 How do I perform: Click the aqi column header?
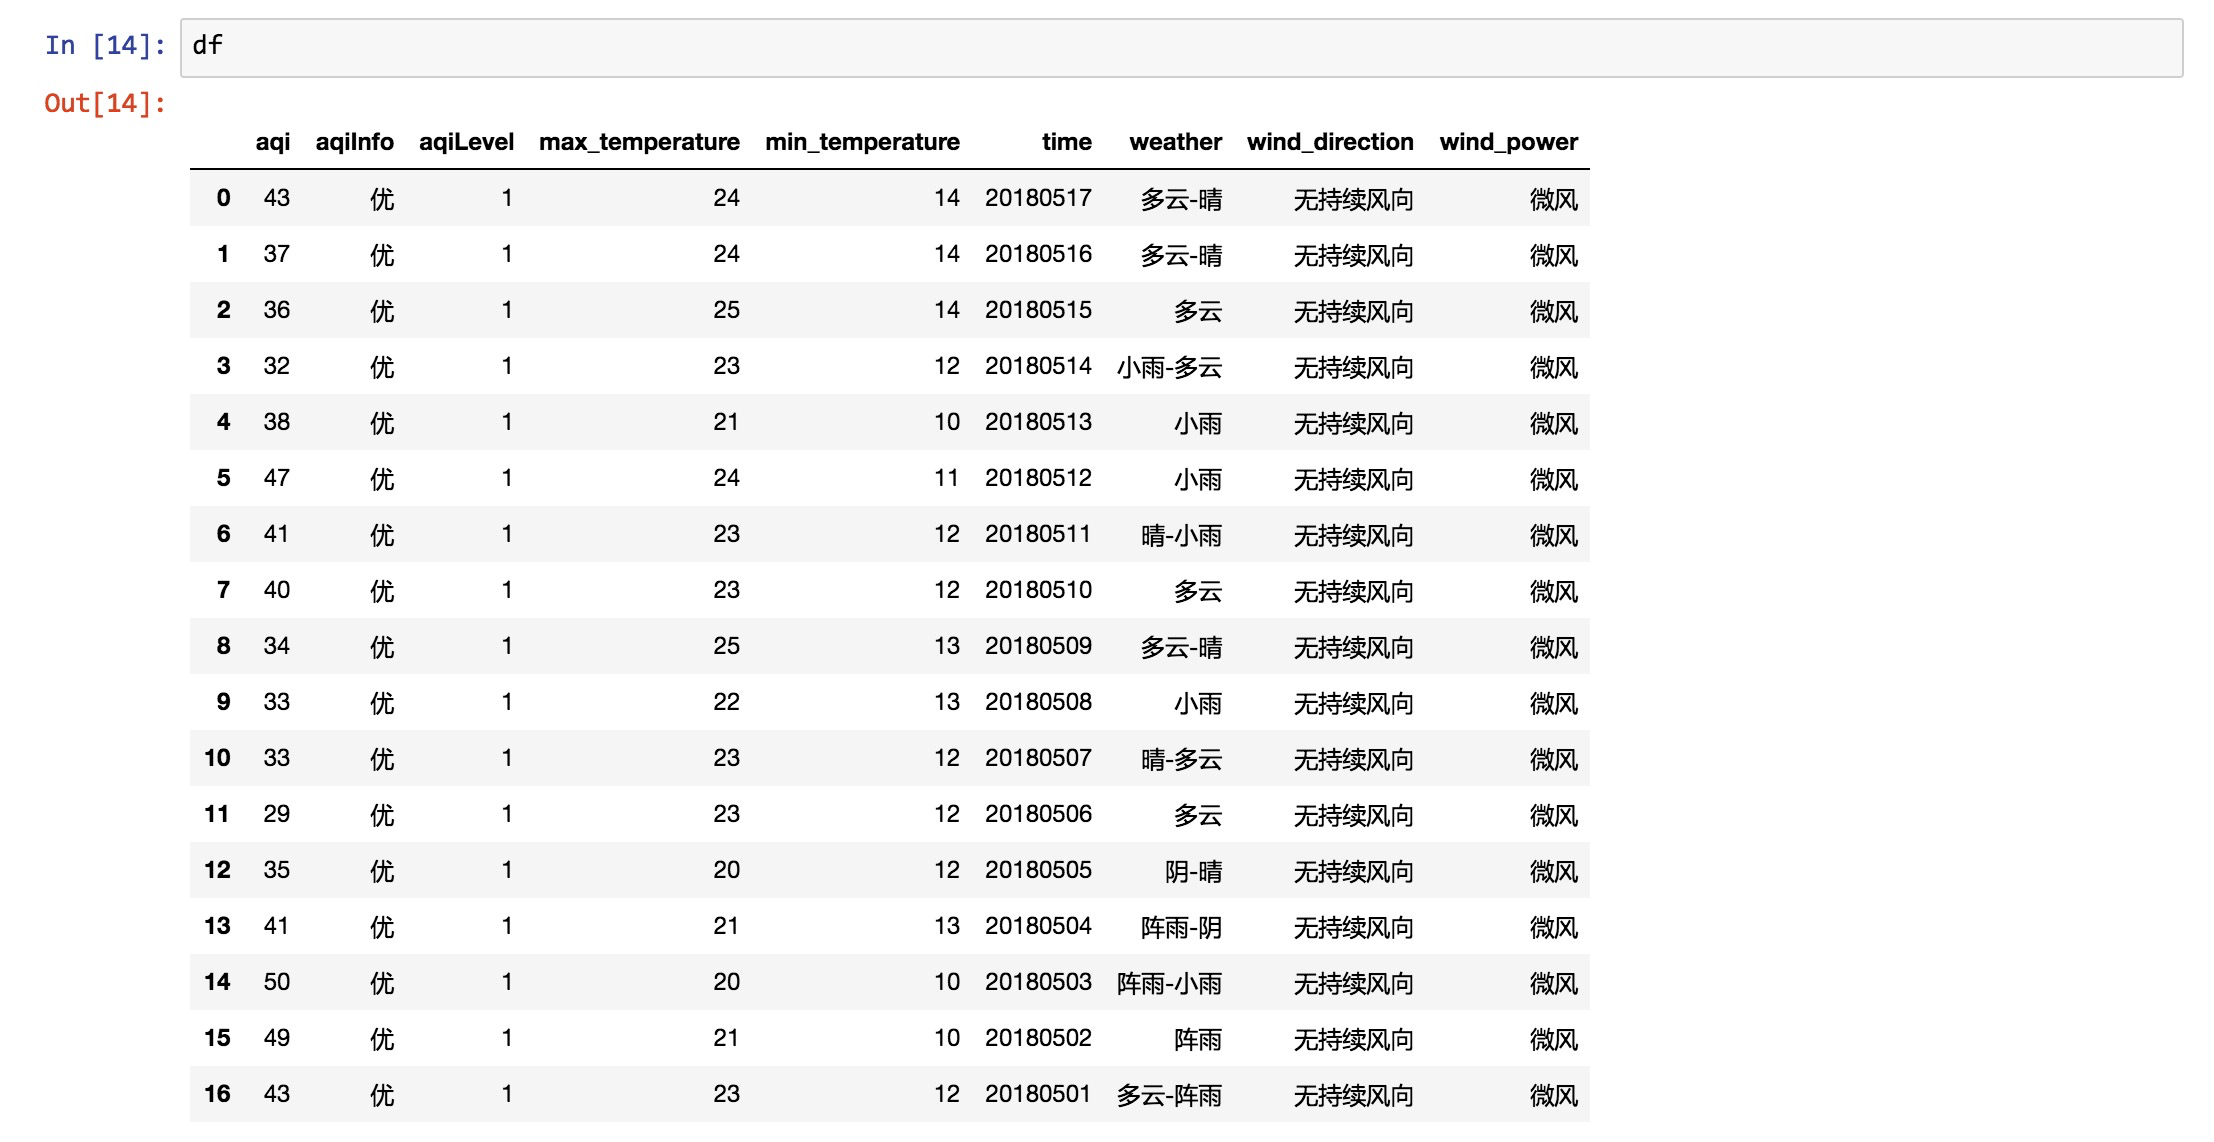[x=272, y=142]
